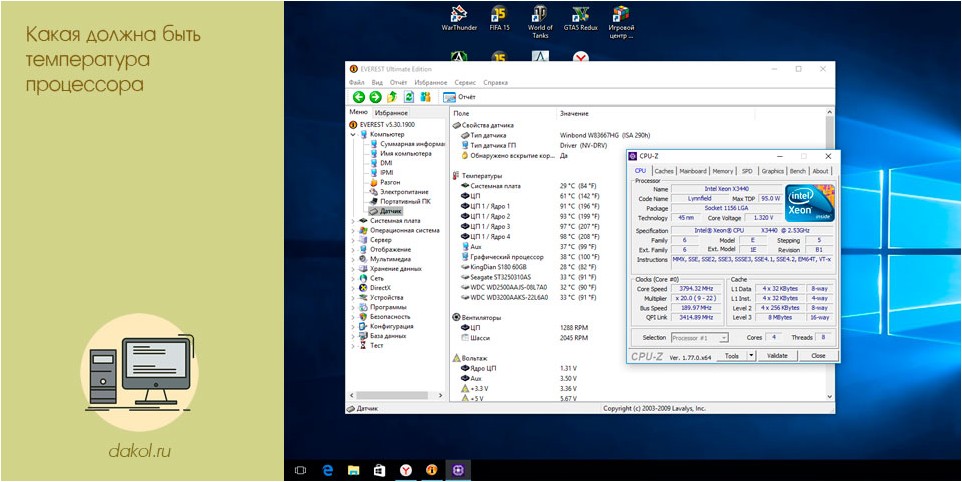Switch to CPU-Z Bench tab
Screen dimensions: 962x482
click(798, 171)
